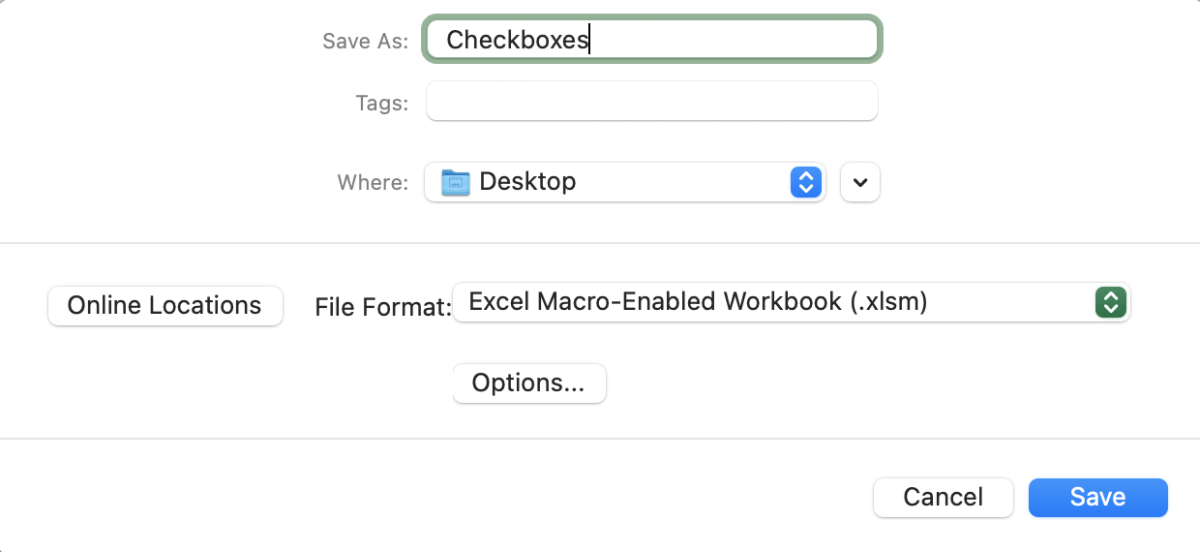The width and height of the screenshot is (1200, 552).
Task: Cancel the save dialog
Action: point(943,497)
